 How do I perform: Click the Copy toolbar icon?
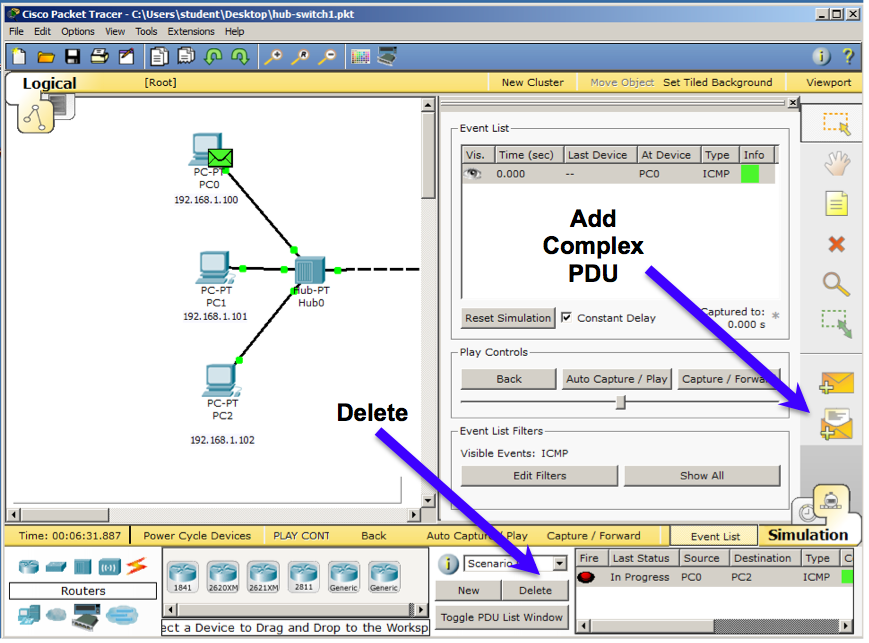point(160,57)
